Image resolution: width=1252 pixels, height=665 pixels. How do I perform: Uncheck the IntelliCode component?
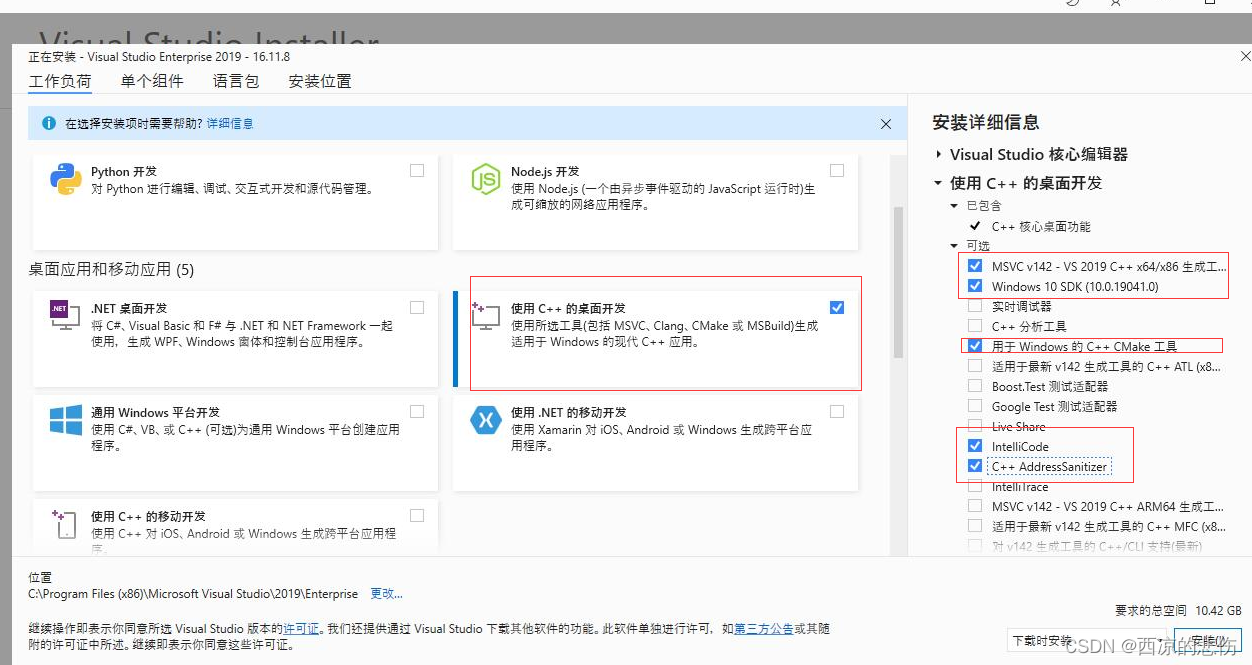coord(975,446)
